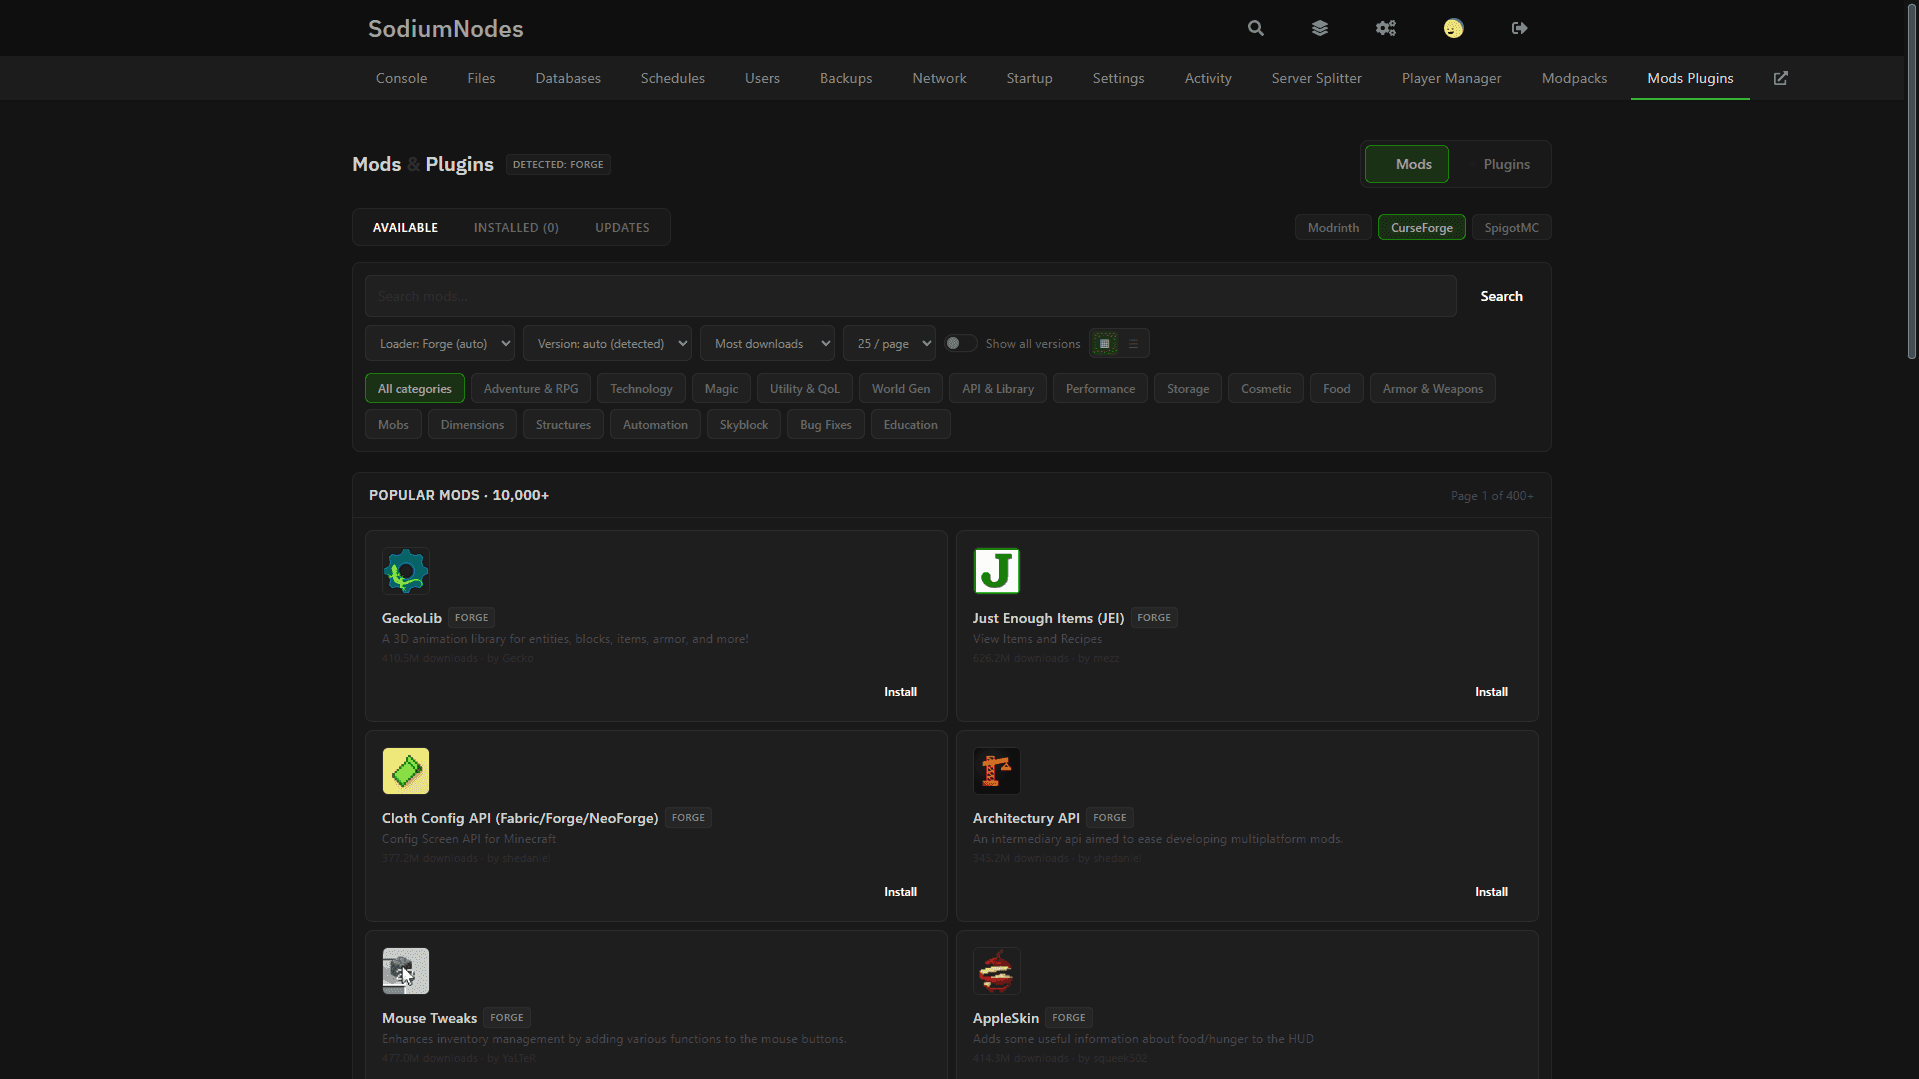This screenshot has height=1079, width=1919.
Task: Open the Network tab
Action: [x=939, y=78]
